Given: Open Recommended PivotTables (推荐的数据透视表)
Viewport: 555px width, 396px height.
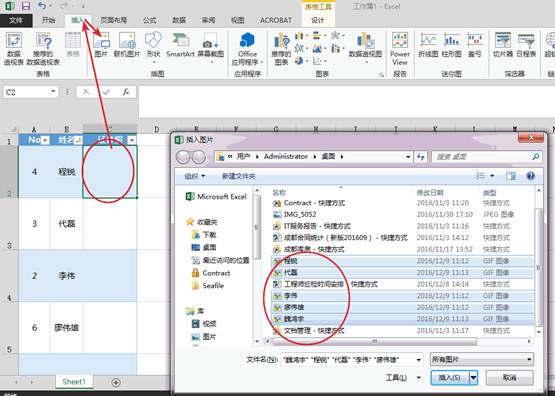Looking at the screenshot, I should click(43, 49).
